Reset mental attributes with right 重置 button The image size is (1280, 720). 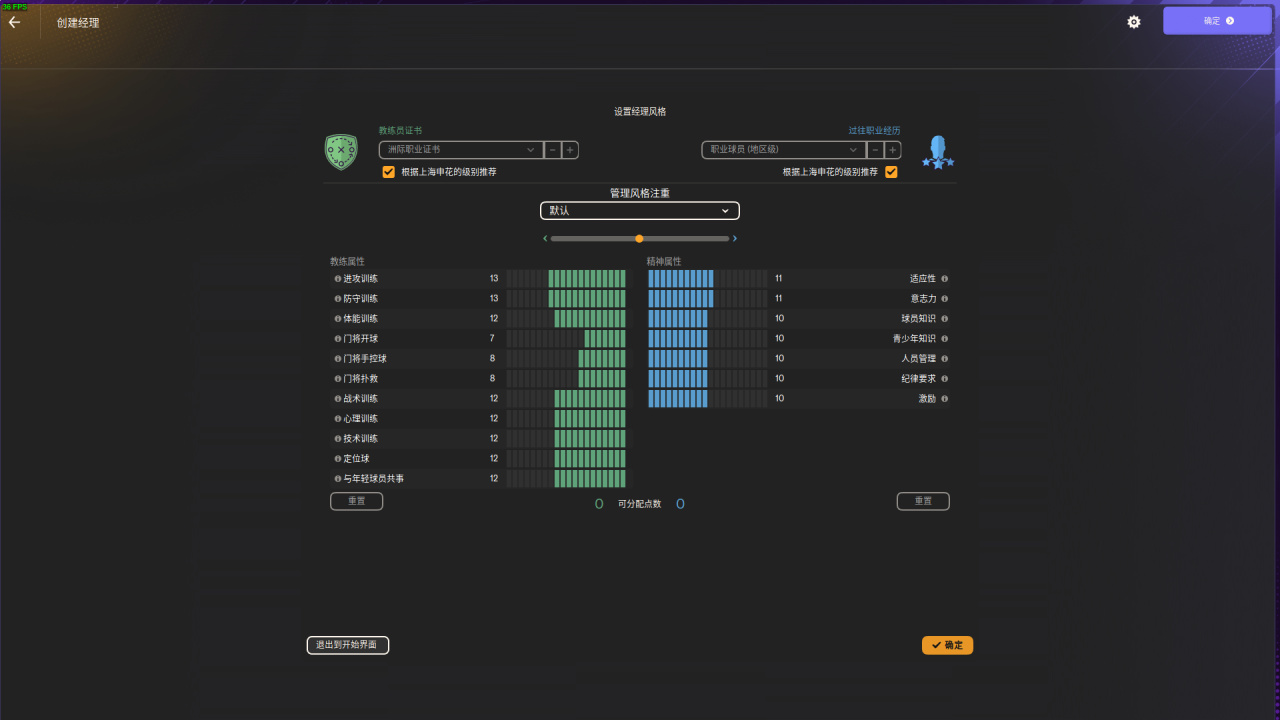click(923, 501)
